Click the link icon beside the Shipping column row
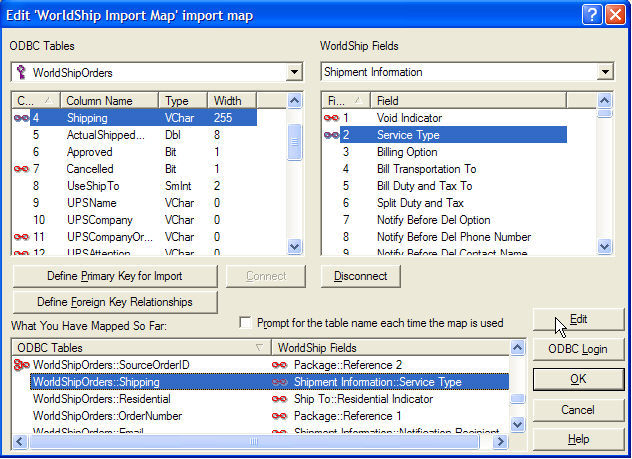This screenshot has width=632, height=459. tap(21, 118)
